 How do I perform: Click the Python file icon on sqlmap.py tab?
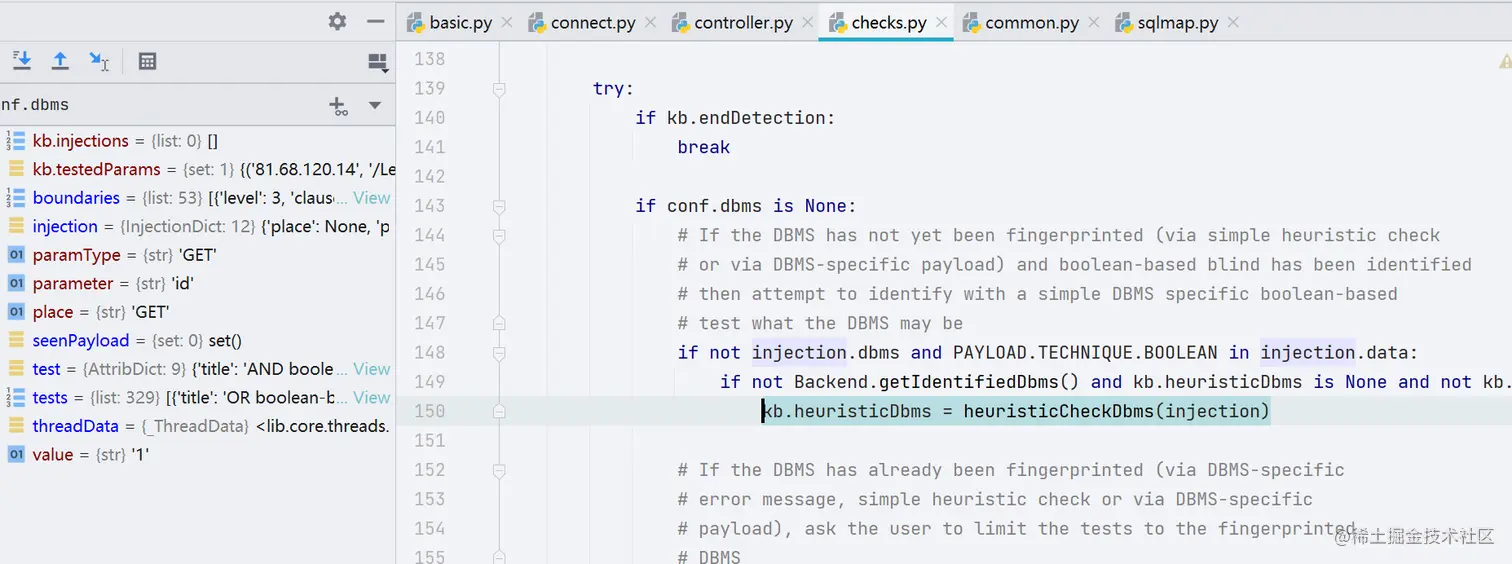[1122, 22]
